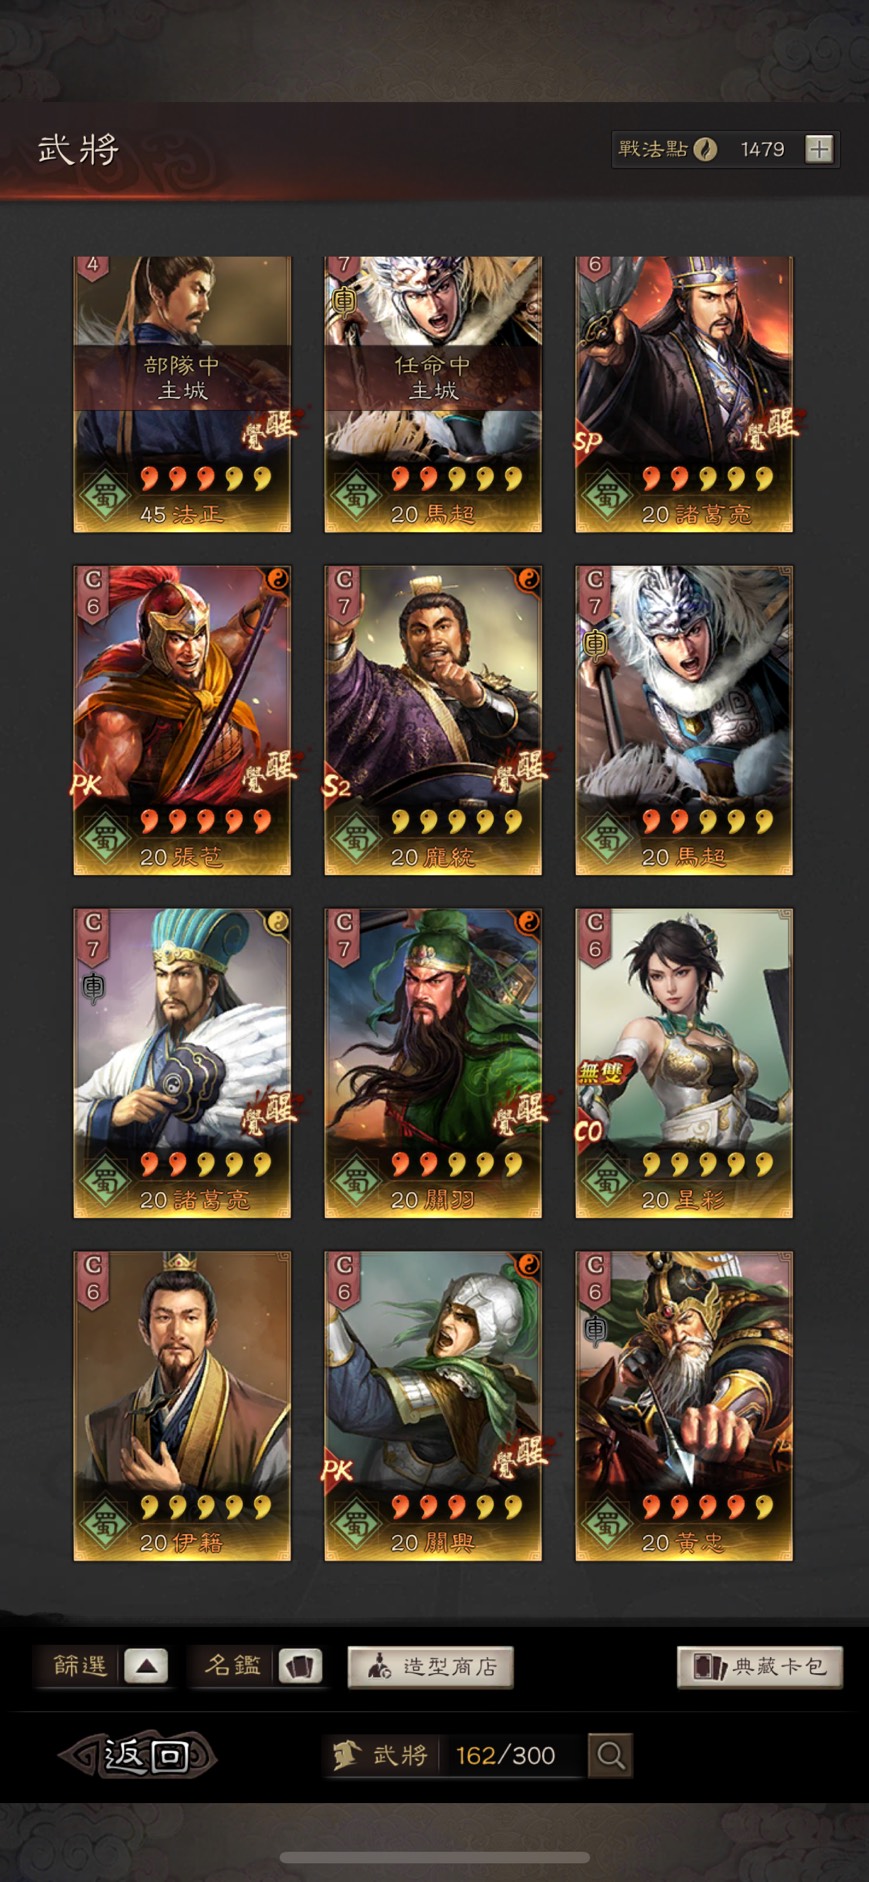Image resolution: width=869 pixels, height=1882 pixels.
Task: Open the PK 關興 card
Action: (433, 1406)
